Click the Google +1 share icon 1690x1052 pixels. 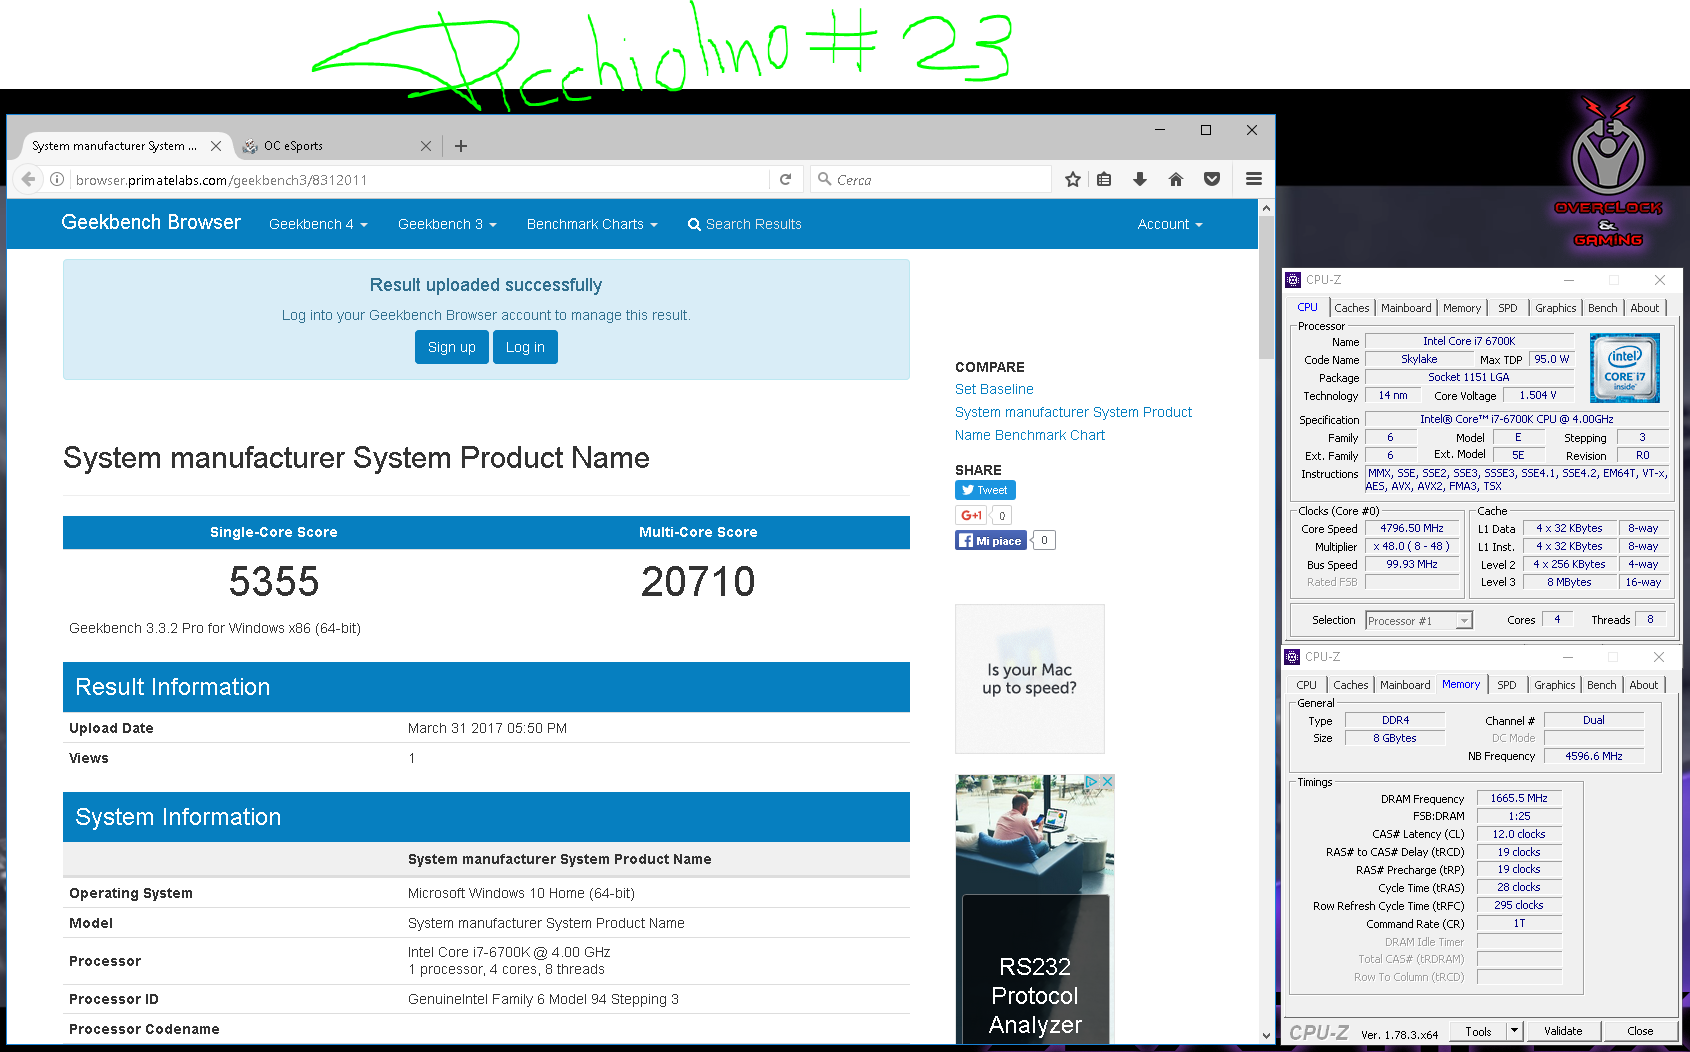971,515
